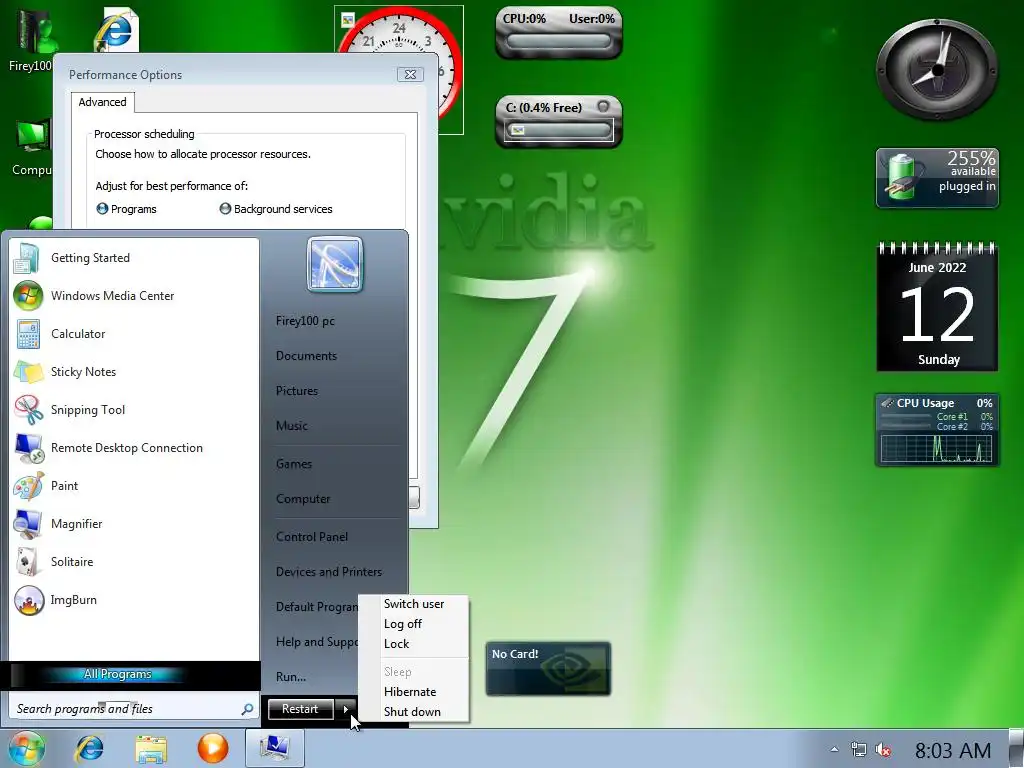Open Games from Start menu
The image size is (1024, 768).
coord(294,464)
